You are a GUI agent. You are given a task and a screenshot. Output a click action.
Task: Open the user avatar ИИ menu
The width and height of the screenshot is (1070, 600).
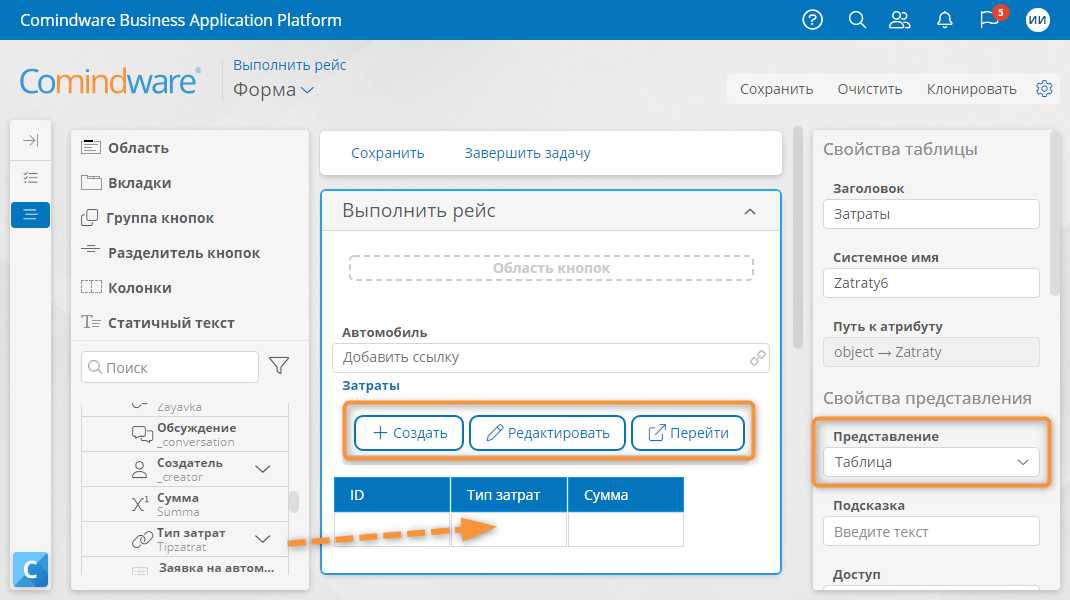pos(1037,20)
